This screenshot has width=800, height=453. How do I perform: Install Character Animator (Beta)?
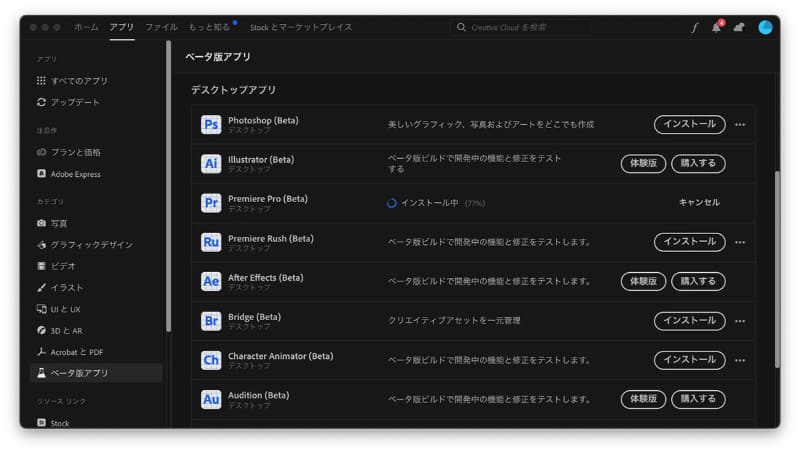click(689, 360)
